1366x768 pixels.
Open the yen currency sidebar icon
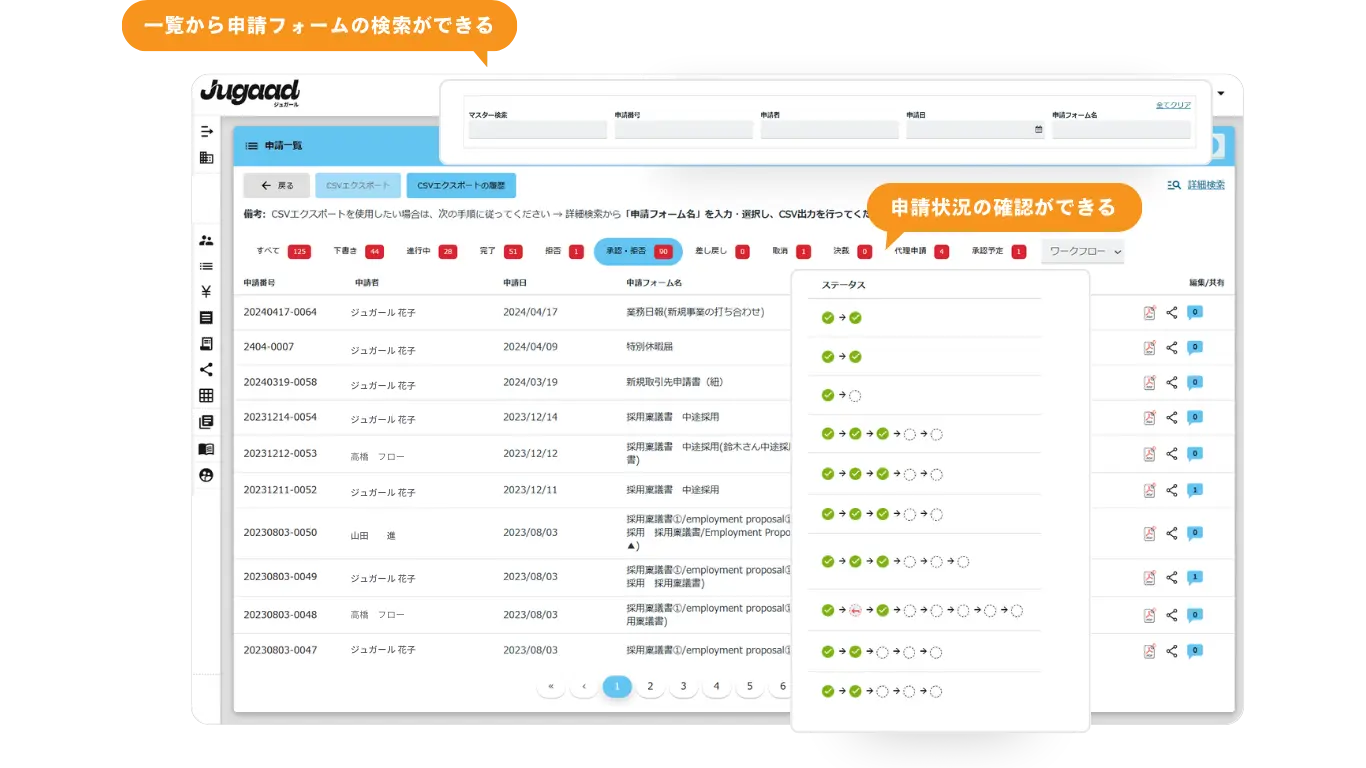point(206,292)
